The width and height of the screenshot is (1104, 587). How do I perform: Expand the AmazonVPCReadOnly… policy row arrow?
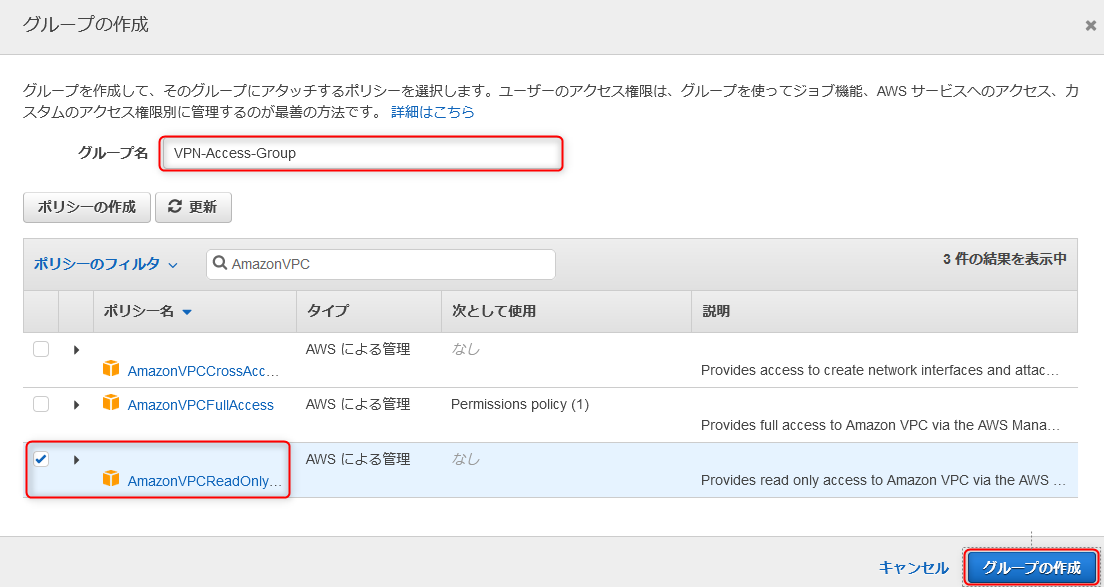(76, 460)
